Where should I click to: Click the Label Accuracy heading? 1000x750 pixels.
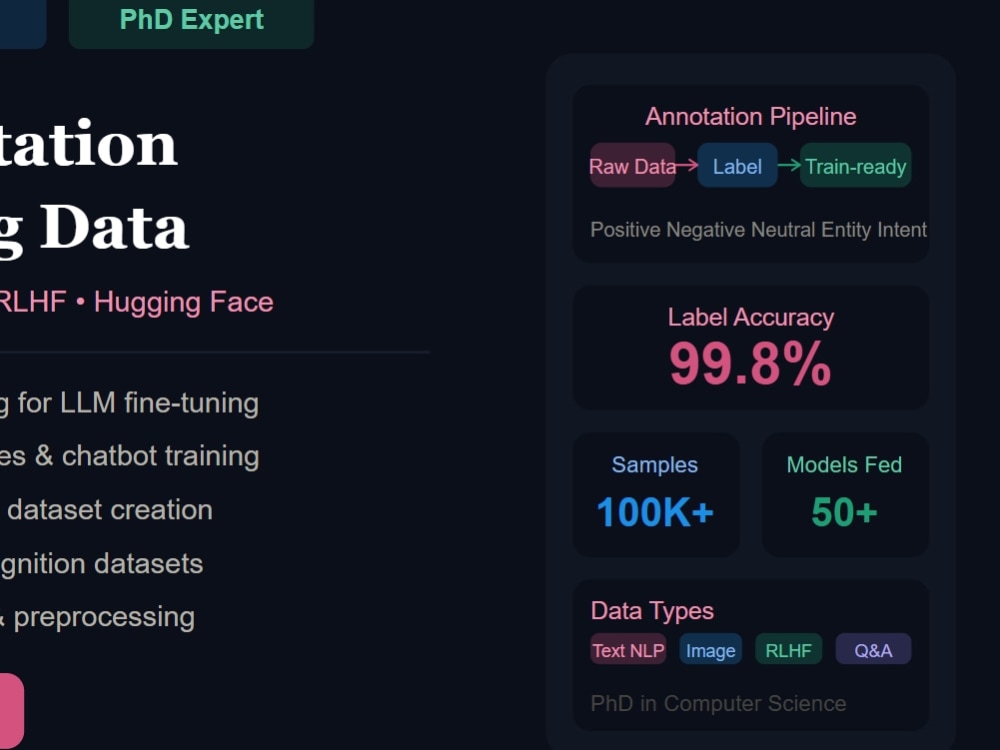tap(751, 317)
